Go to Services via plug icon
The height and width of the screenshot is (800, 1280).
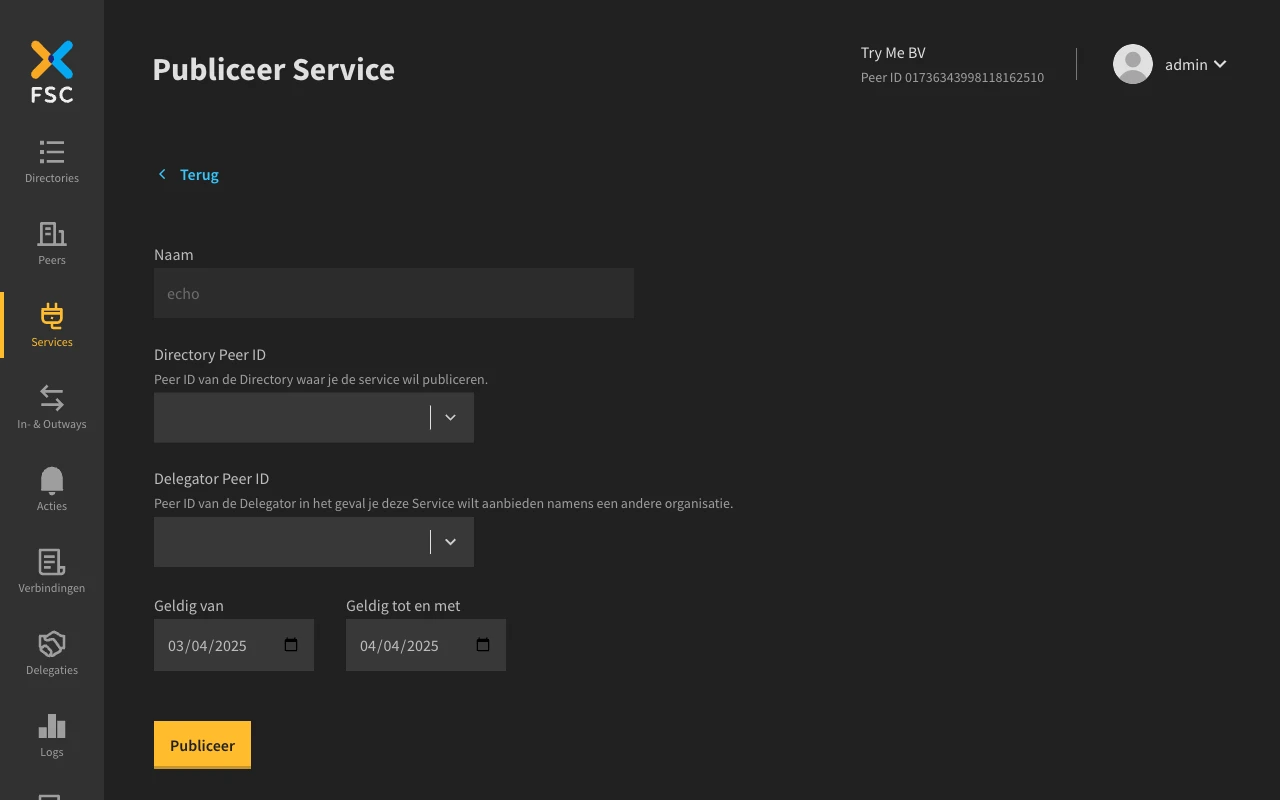pos(52,317)
